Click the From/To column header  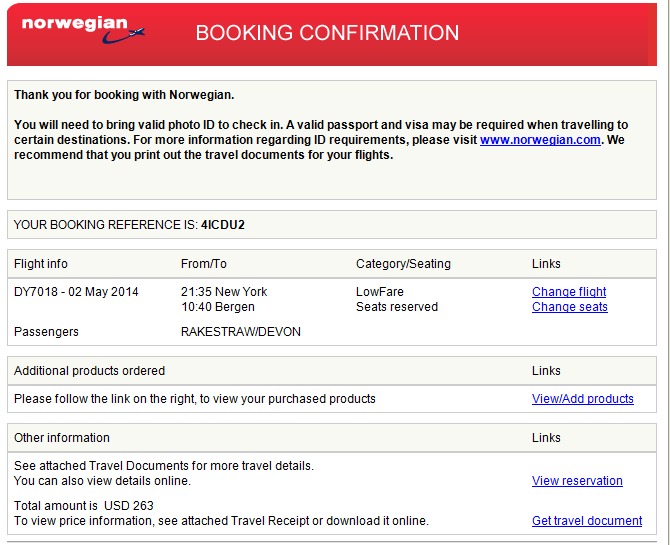(x=204, y=264)
